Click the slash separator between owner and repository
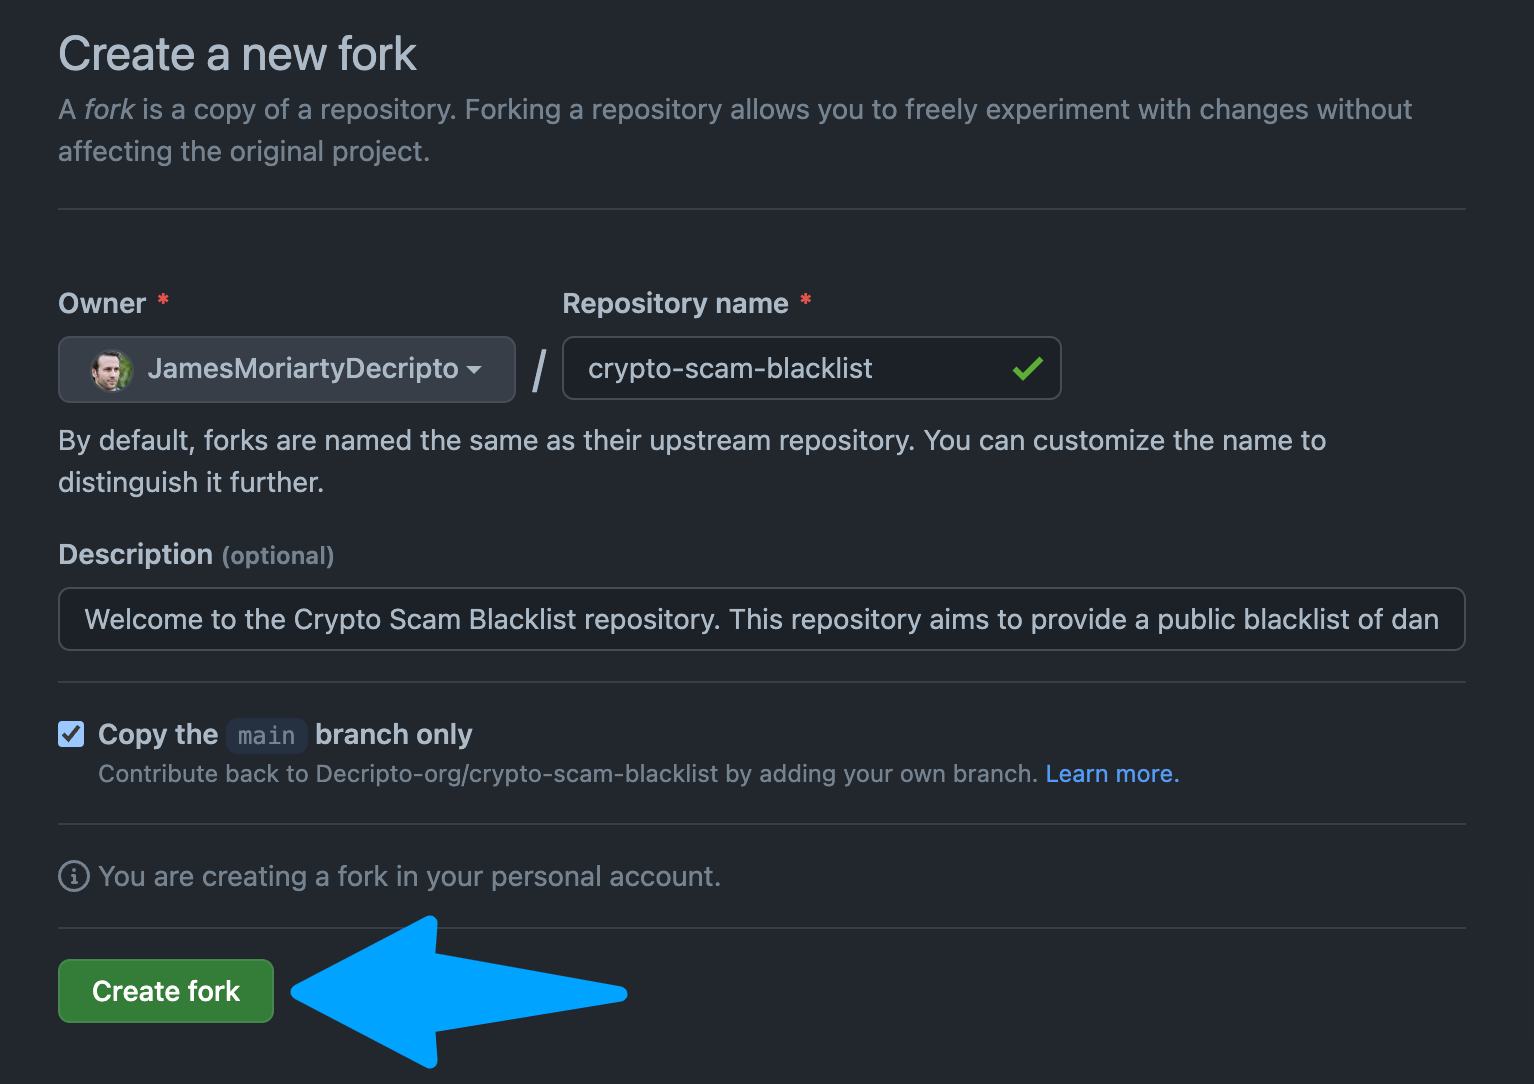 pos(537,369)
